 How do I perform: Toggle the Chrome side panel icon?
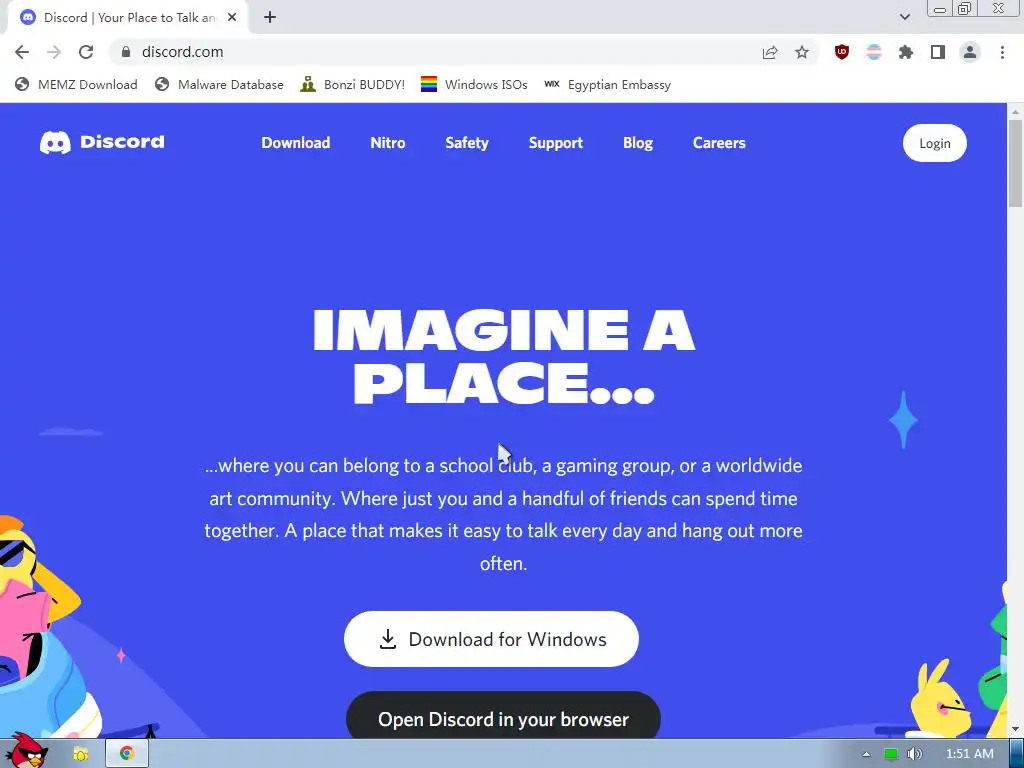pyautogui.click(x=937, y=52)
